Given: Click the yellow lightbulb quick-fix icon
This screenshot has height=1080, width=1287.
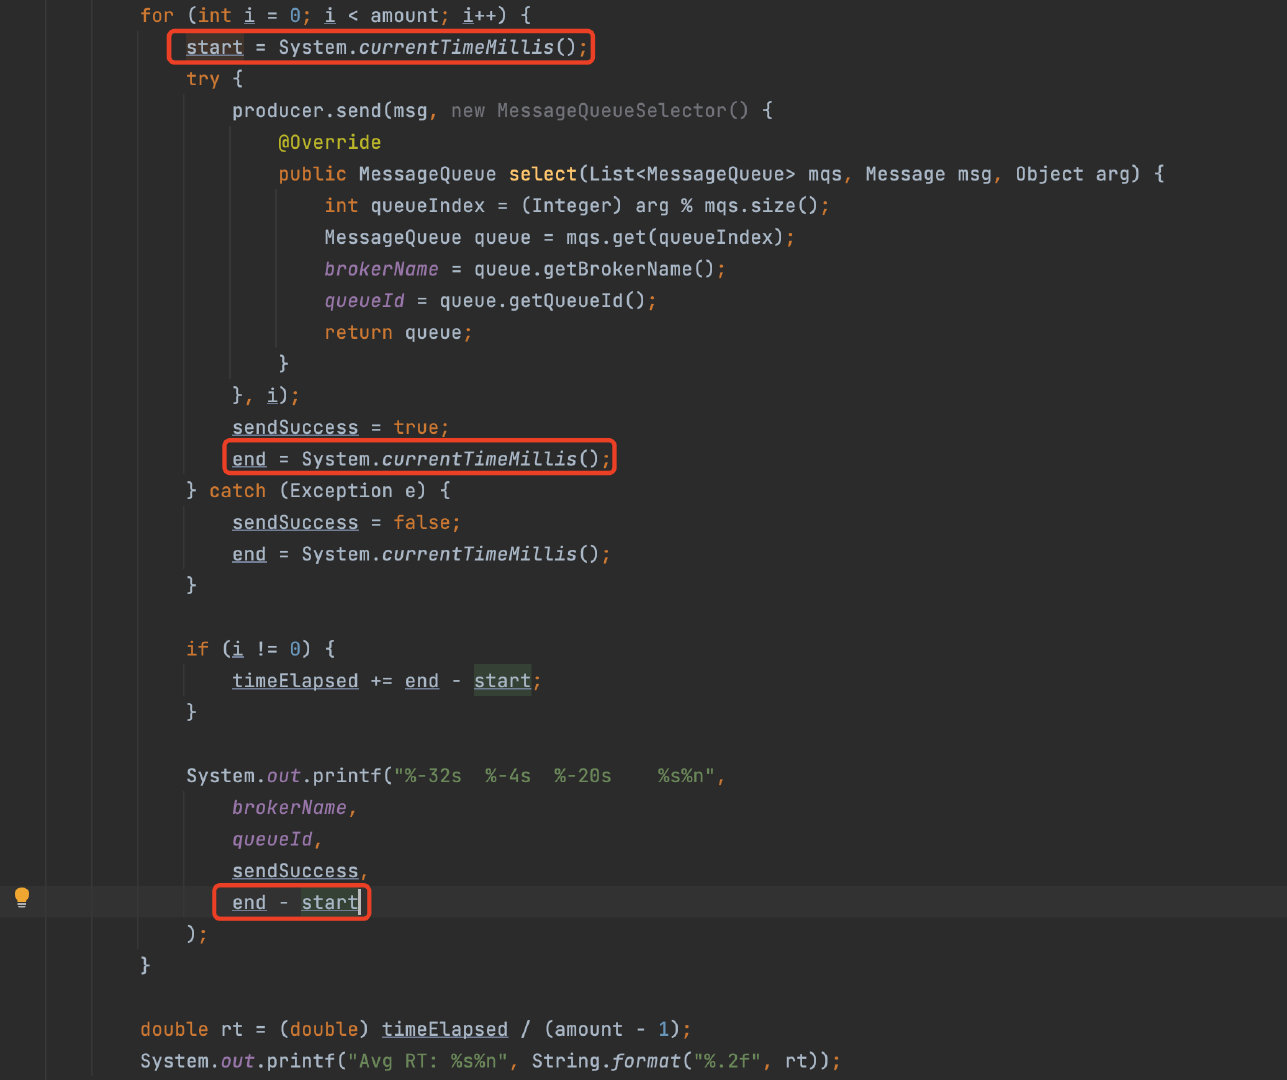Looking at the screenshot, I should (22, 897).
